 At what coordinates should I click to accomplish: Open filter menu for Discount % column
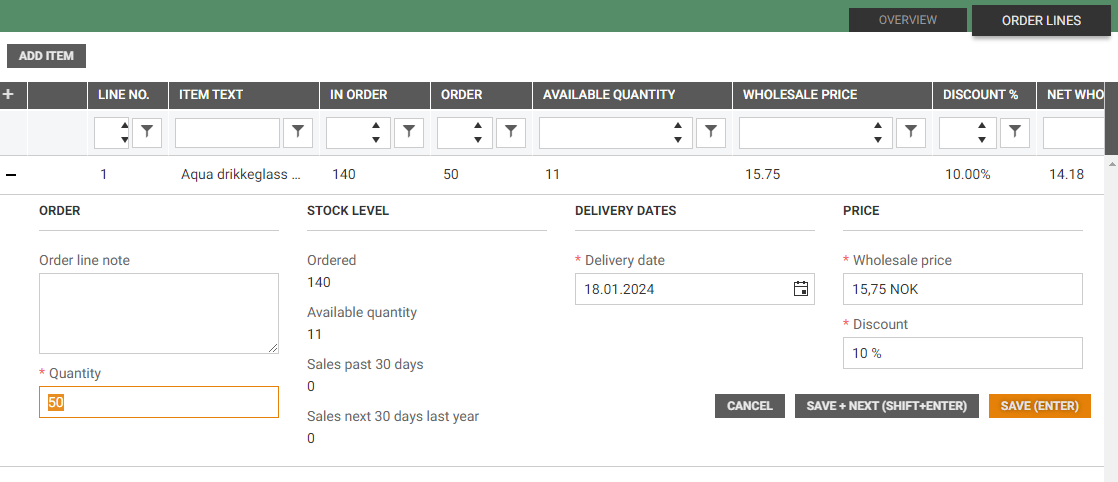(1014, 132)
